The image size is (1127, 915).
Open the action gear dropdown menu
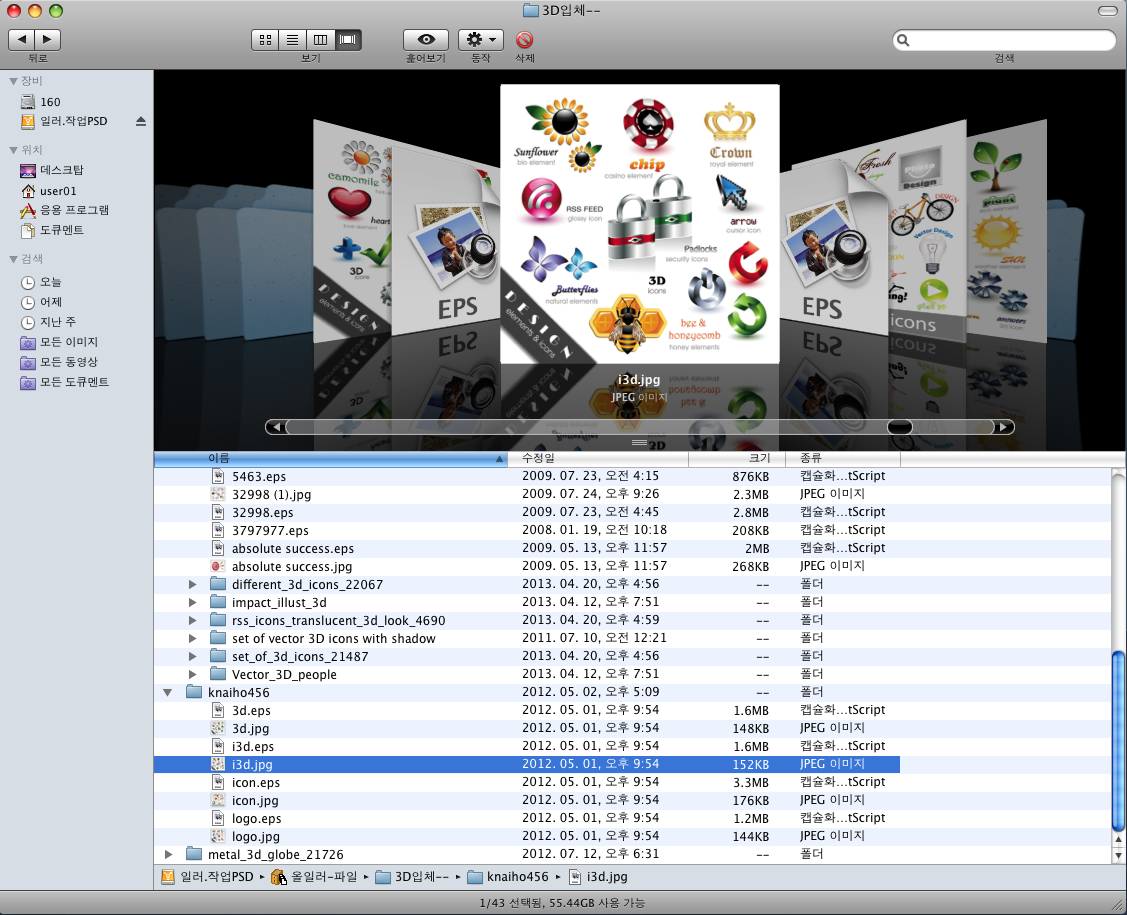click(481, 40)
